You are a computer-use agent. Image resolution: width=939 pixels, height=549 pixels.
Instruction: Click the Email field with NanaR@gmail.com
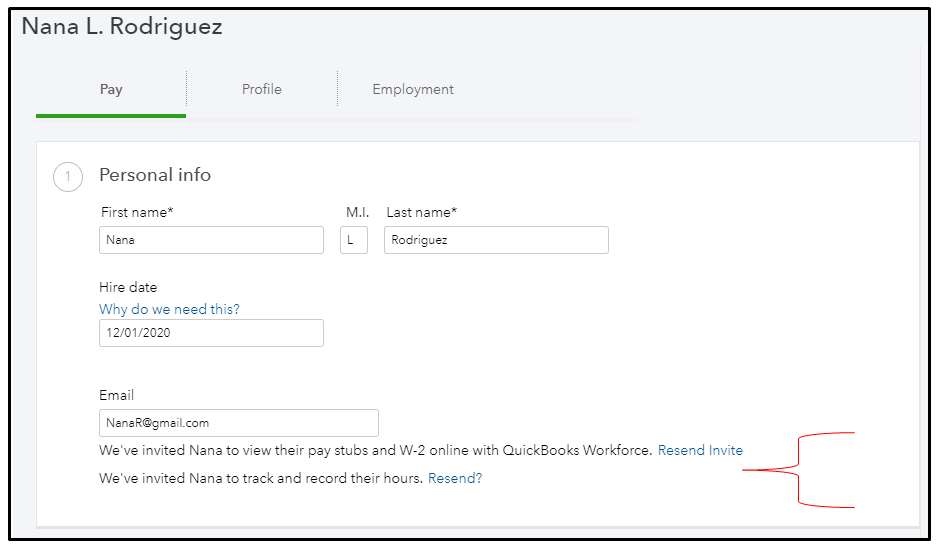click(x=239, y=423)
